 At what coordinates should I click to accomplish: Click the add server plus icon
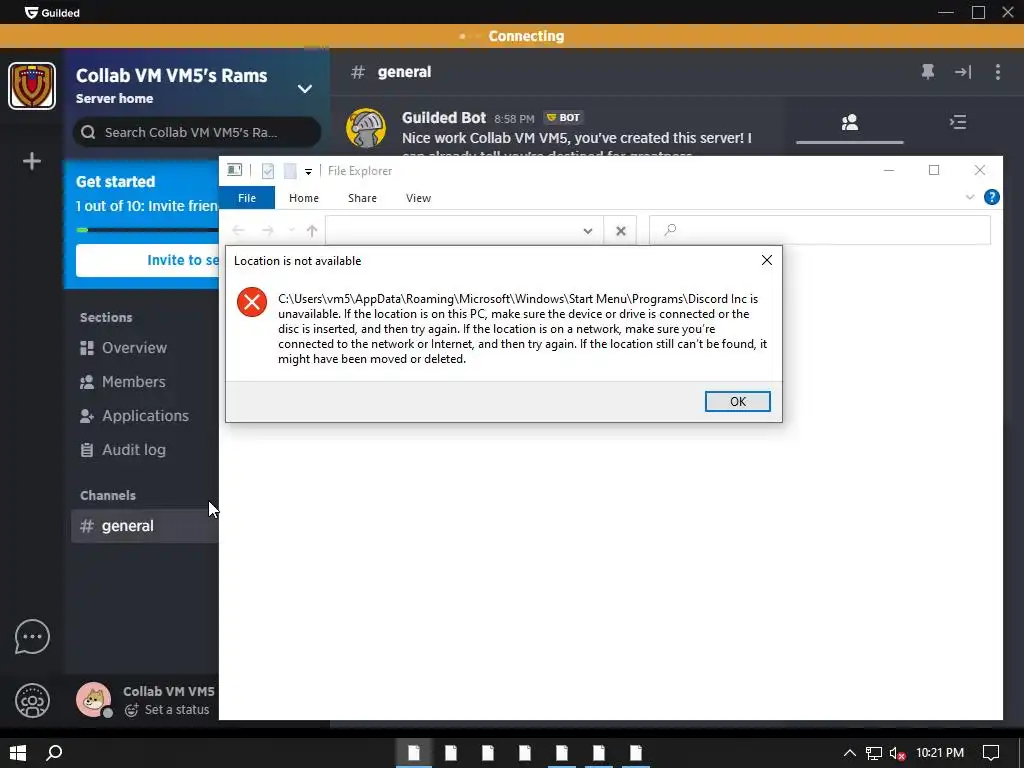(x=31, y=161)
